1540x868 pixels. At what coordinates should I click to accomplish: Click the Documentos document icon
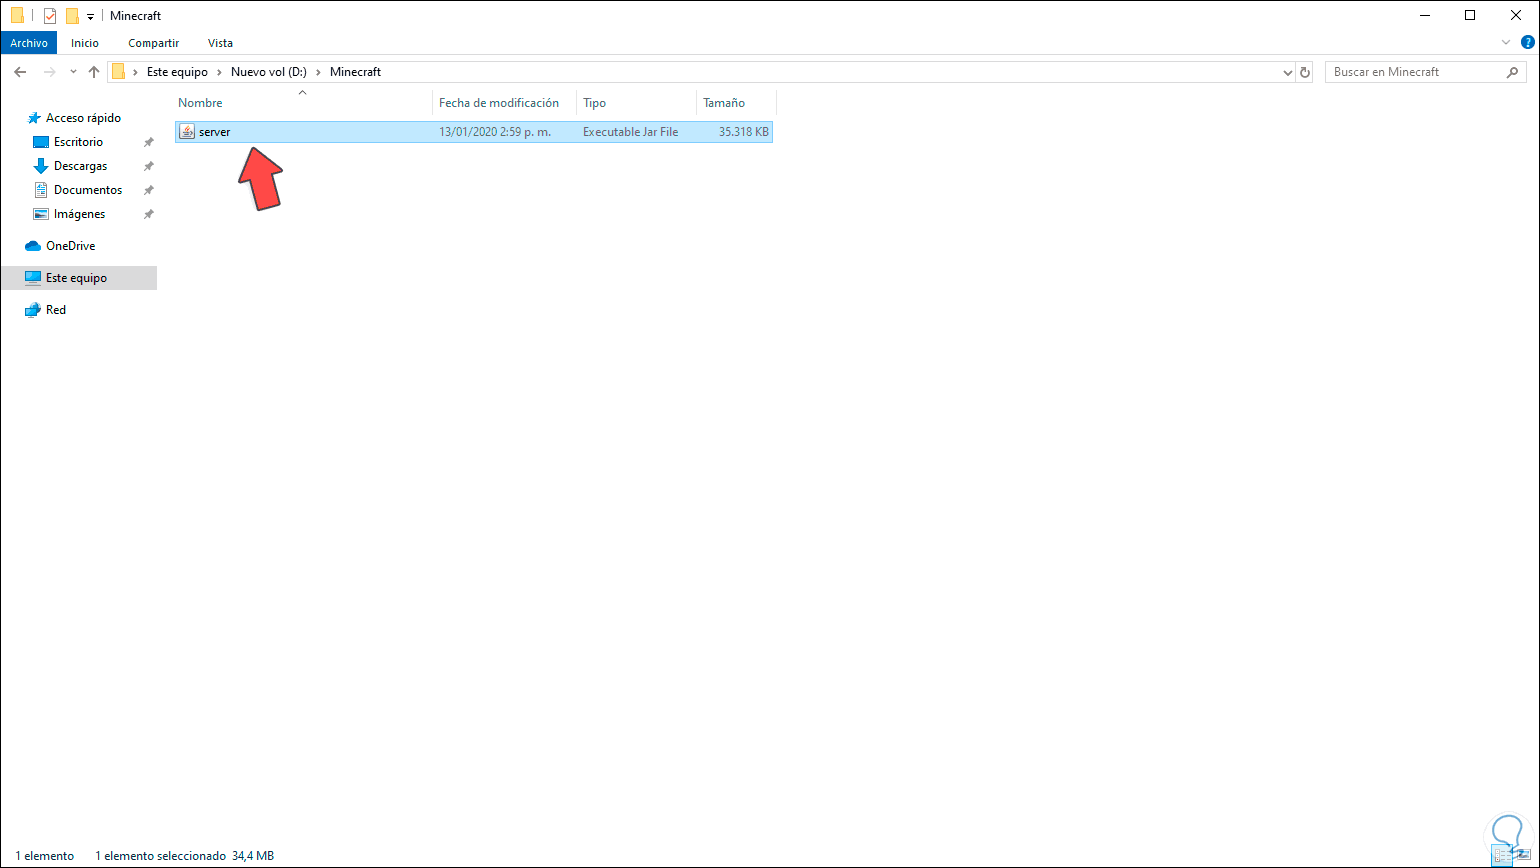(41, 190)
